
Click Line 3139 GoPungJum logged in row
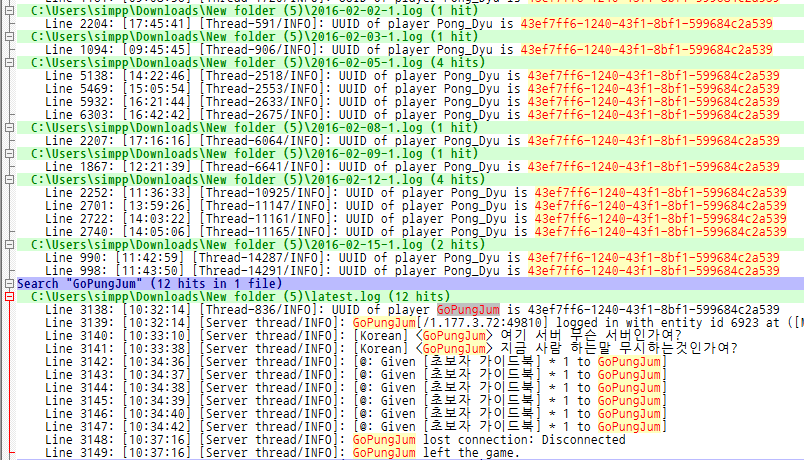[425, 323]
